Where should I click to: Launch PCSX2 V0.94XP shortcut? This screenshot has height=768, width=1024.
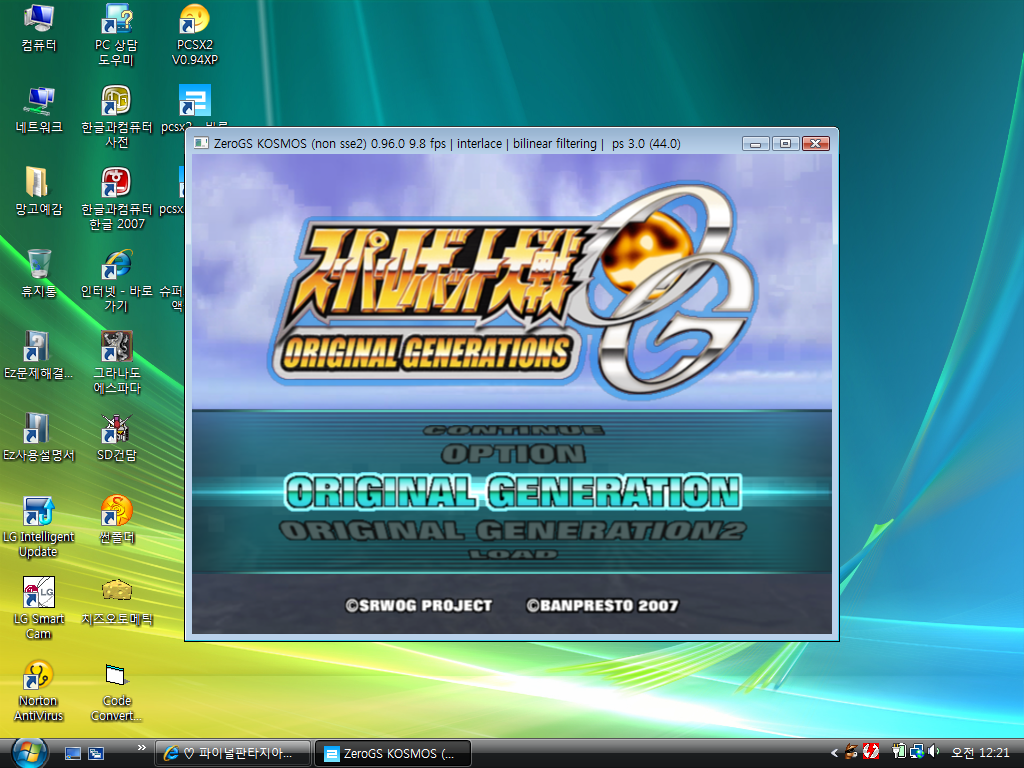pyautogui.click(x=195, y=34)
